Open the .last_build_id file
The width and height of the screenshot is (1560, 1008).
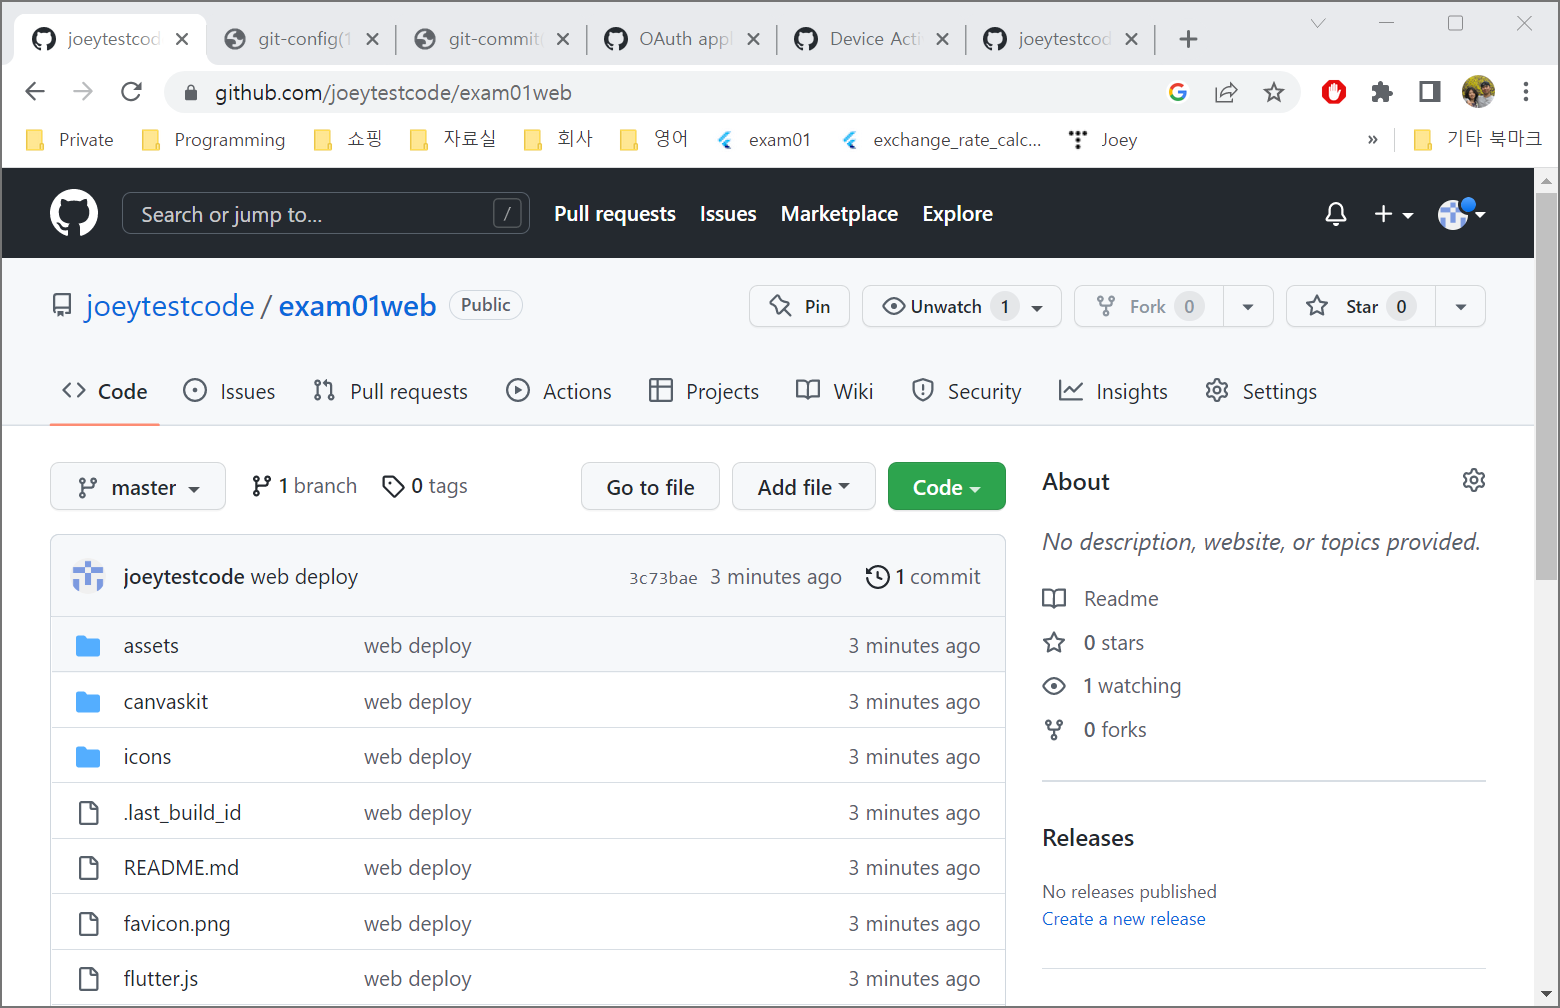[x=182, y=813]
